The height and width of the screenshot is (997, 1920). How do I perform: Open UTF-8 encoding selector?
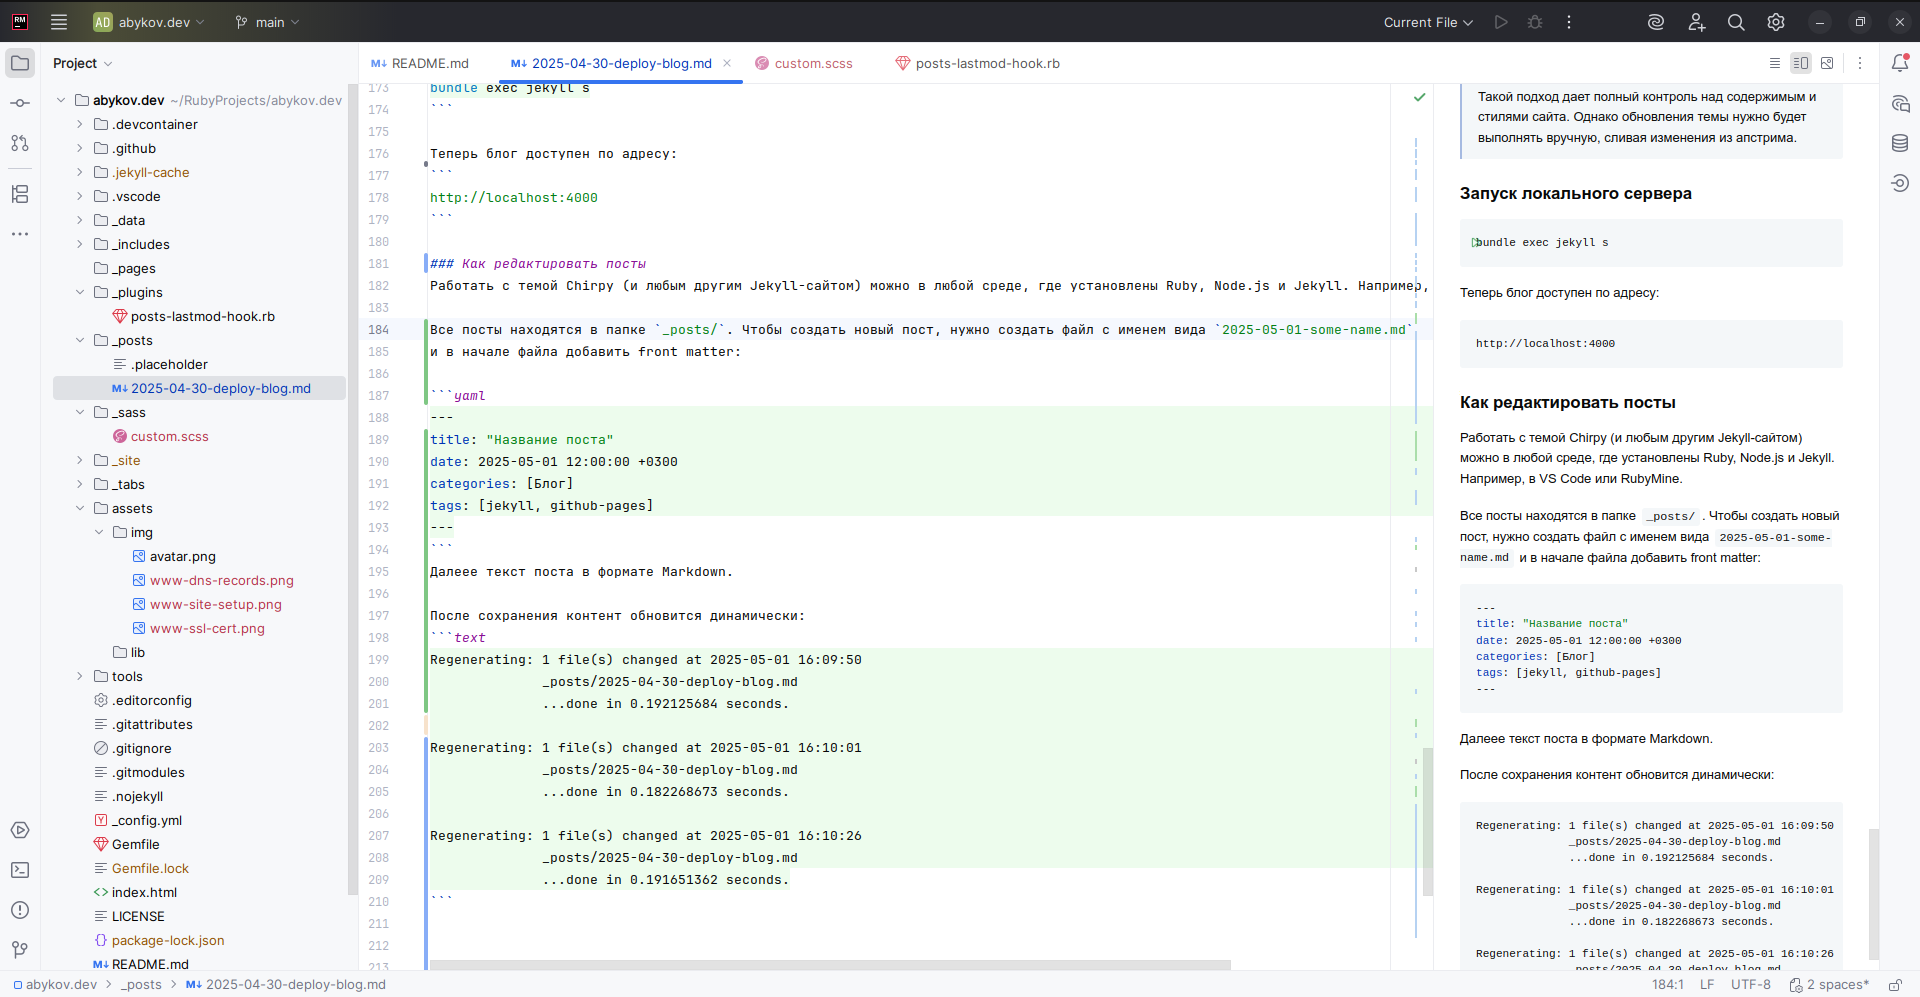click(x=1751, y=985)
